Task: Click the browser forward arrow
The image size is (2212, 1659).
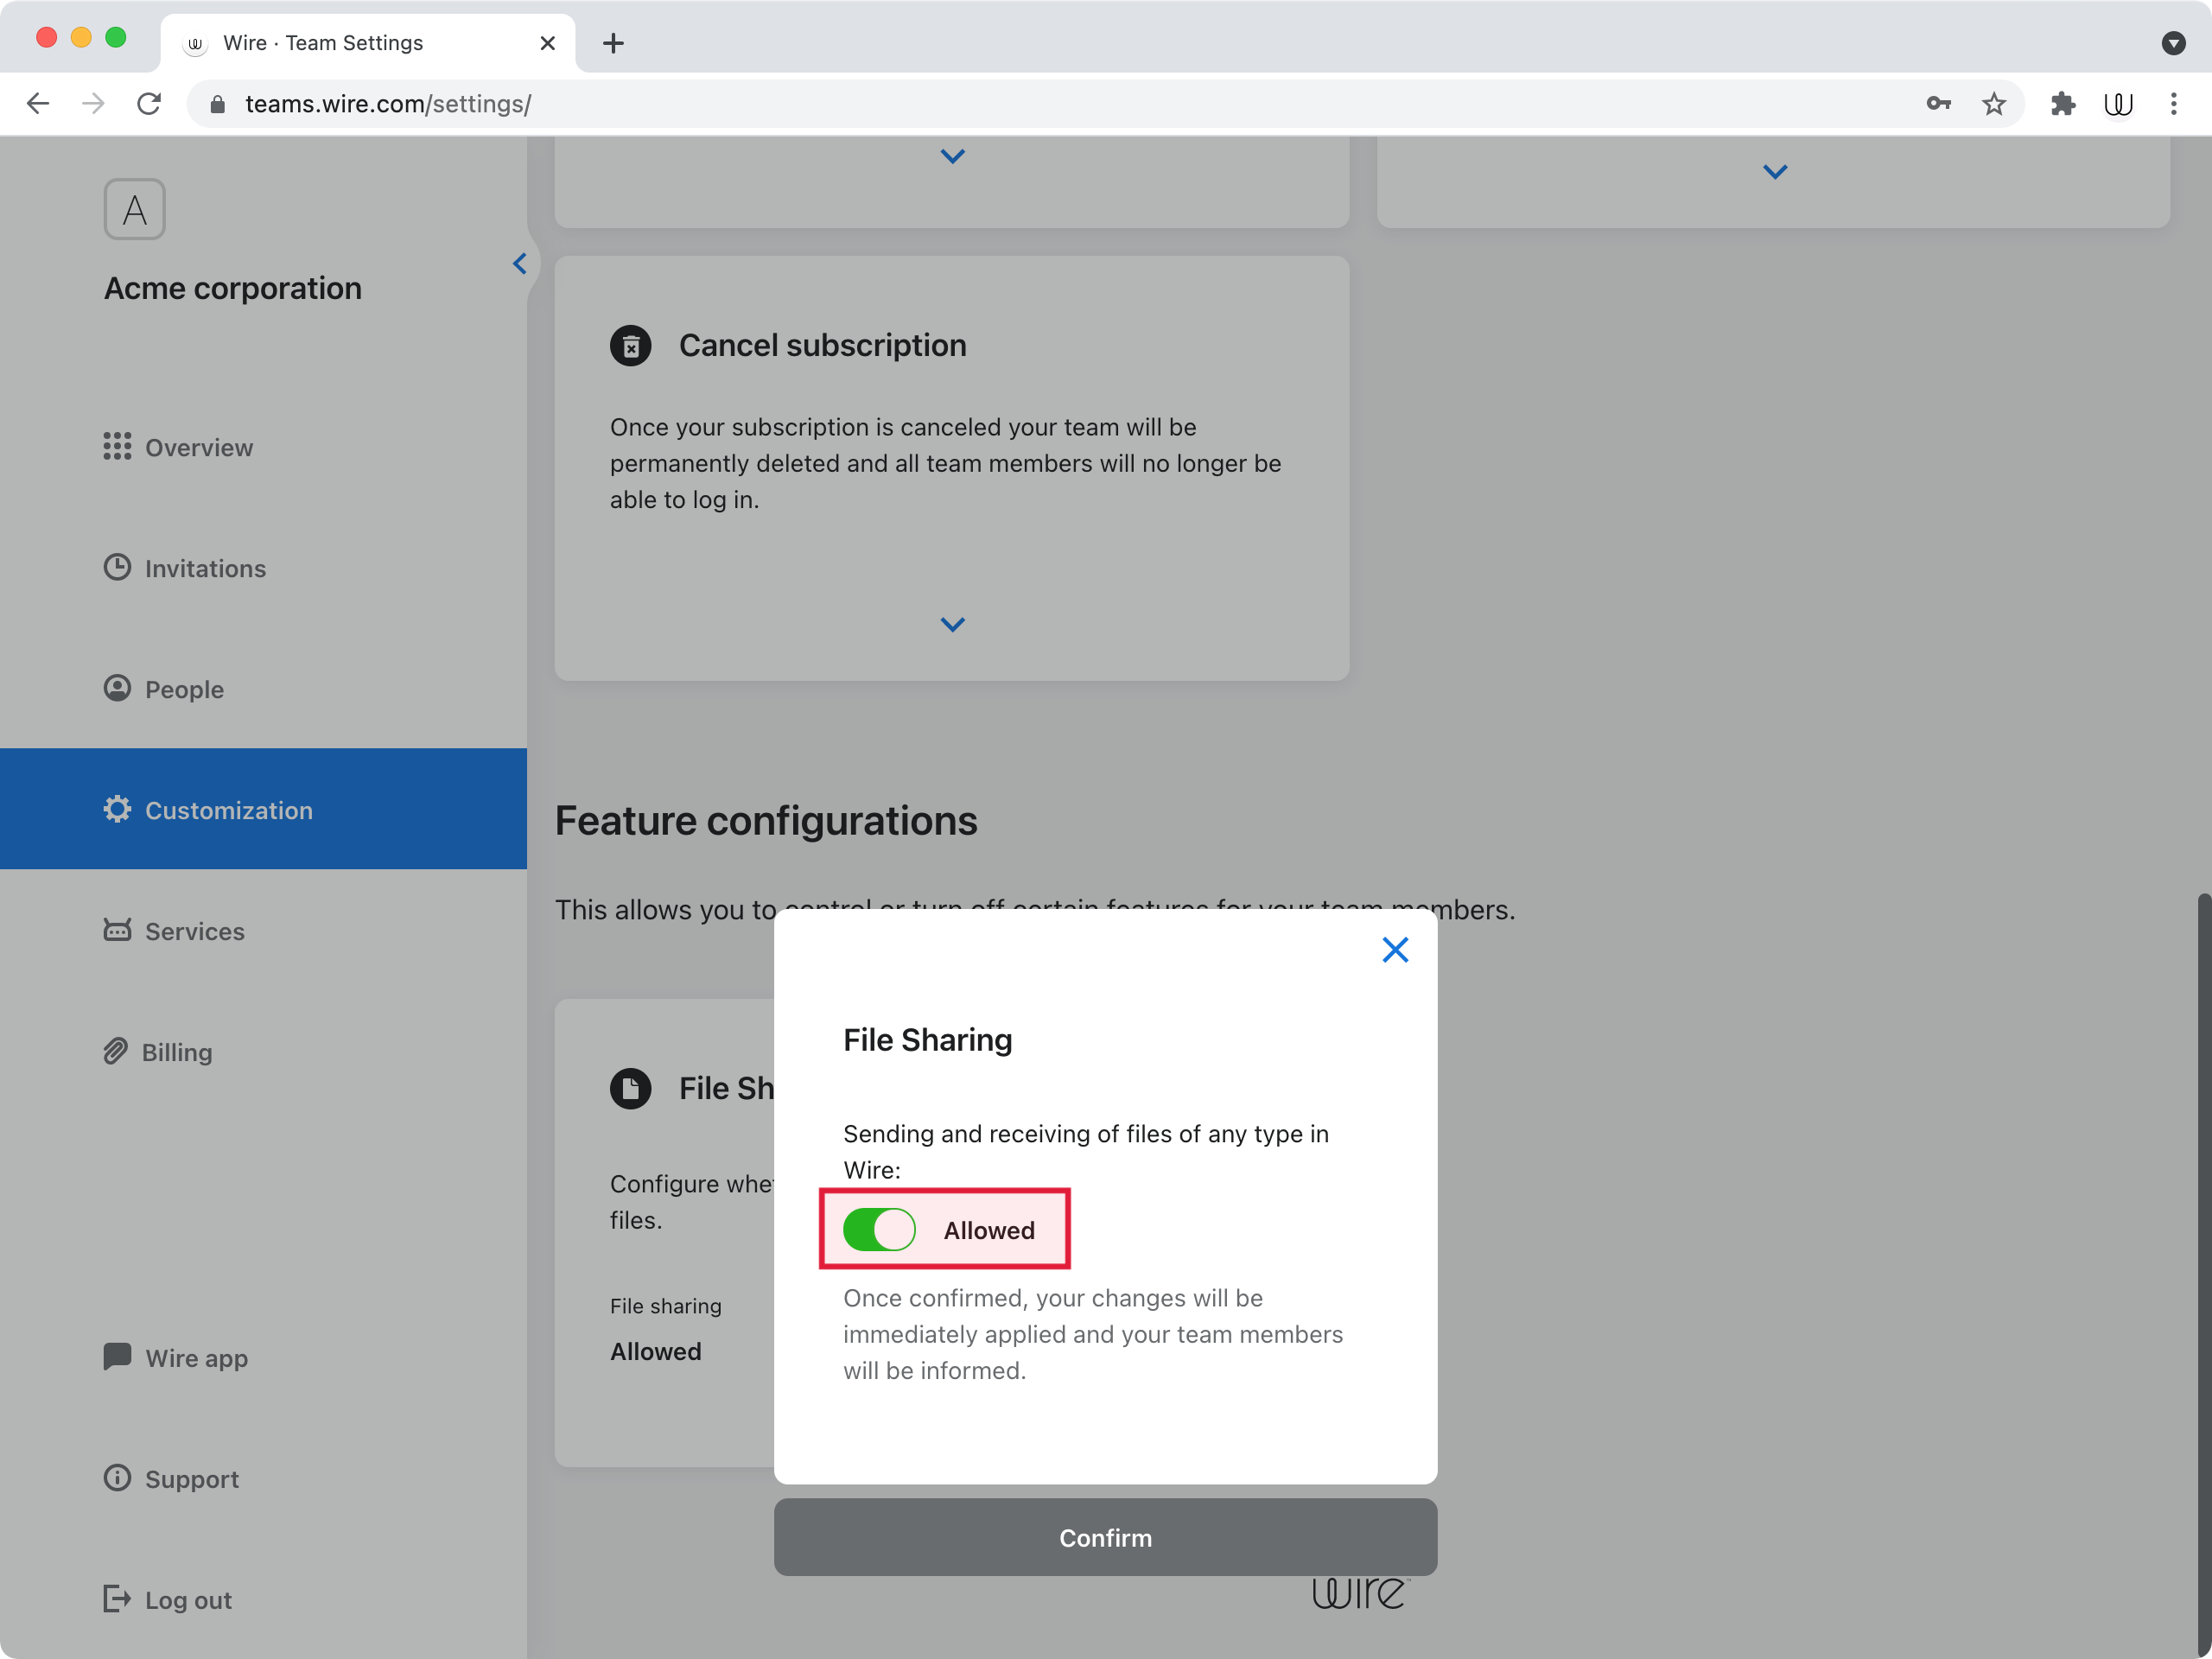Action: coord(93,103)
